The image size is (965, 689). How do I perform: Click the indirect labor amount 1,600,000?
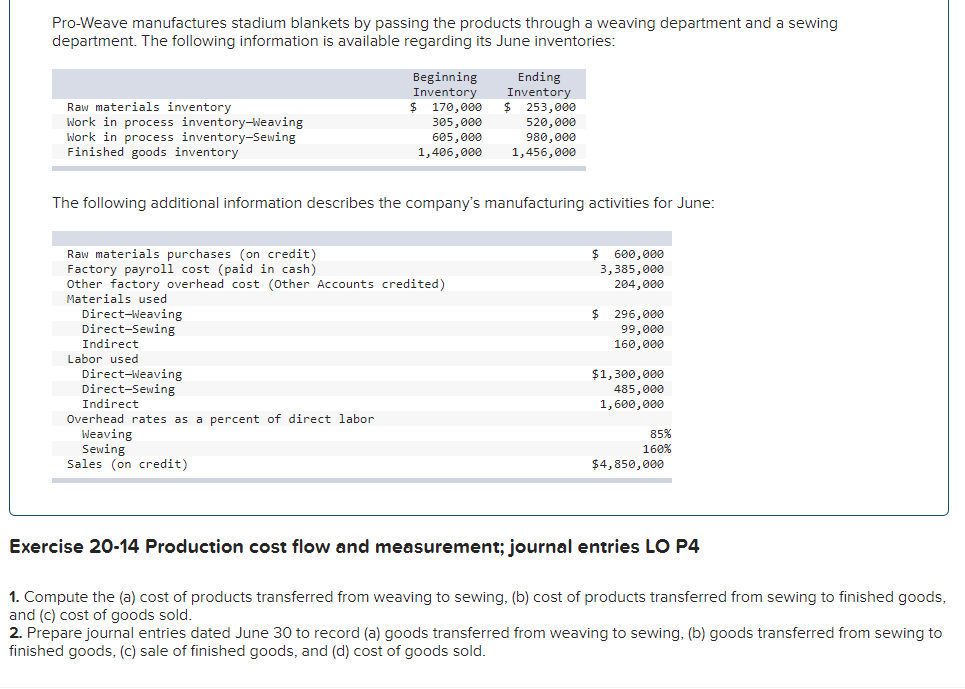[632, 404]
